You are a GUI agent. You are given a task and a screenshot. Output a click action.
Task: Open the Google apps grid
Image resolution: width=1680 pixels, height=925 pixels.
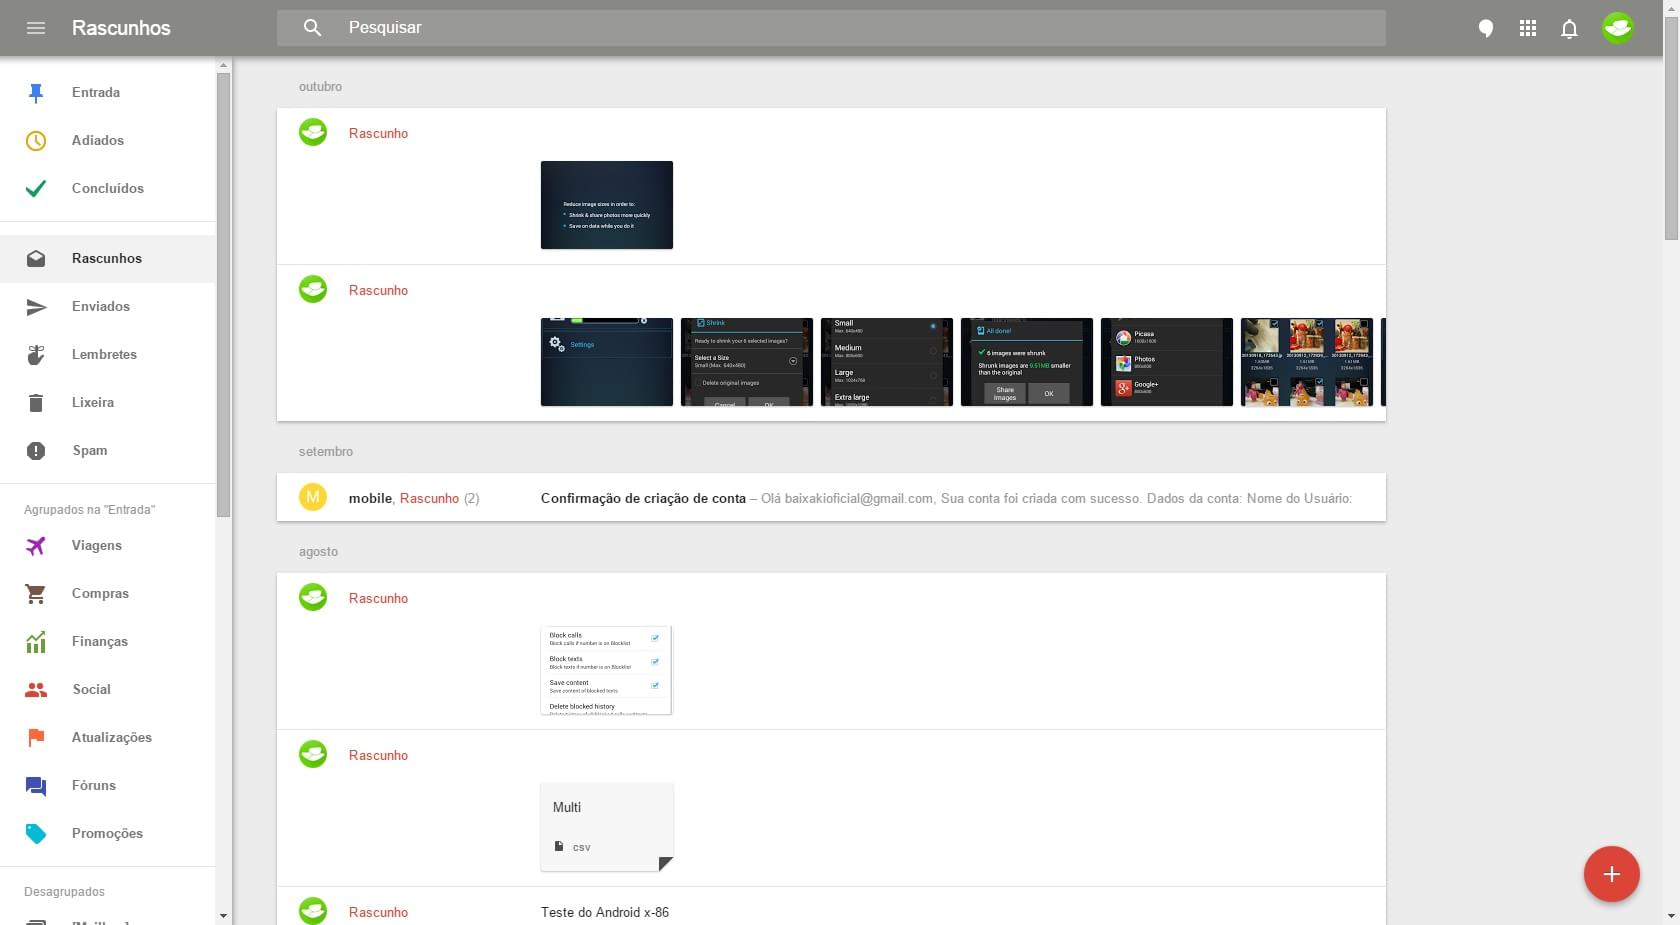1528,28
